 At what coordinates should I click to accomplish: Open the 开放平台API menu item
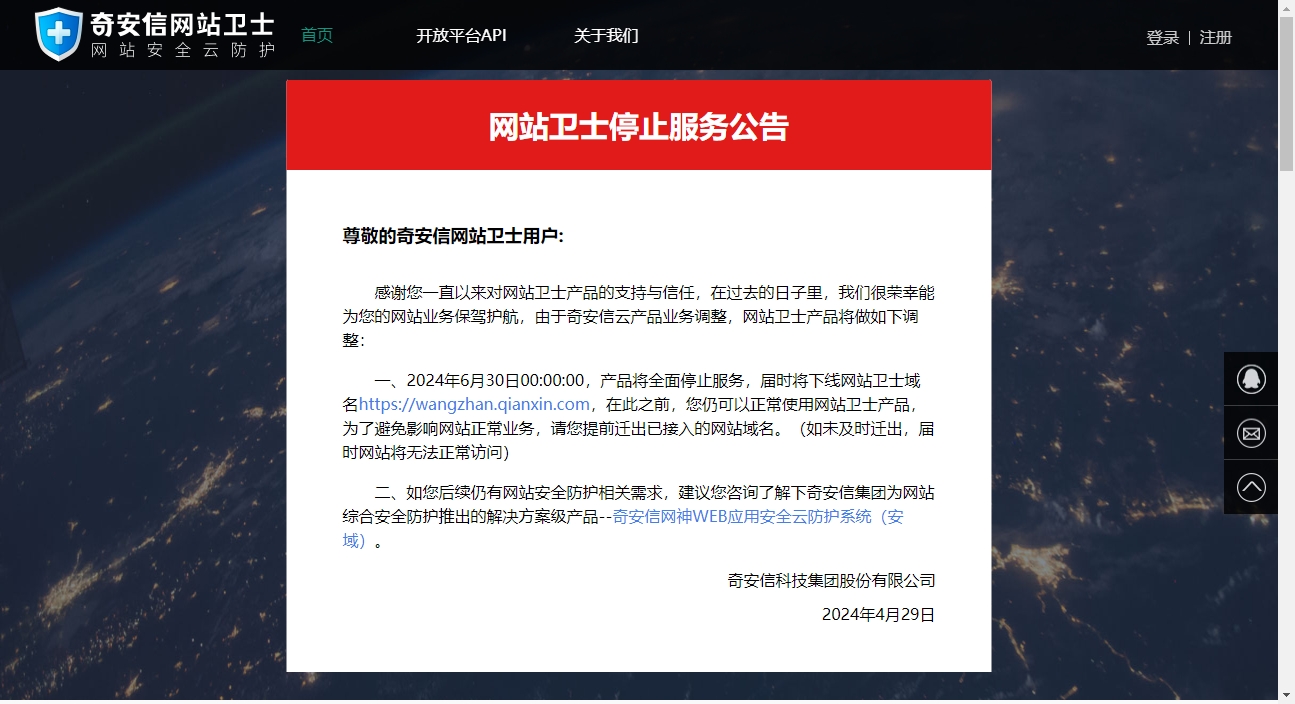tap(461, 35)
